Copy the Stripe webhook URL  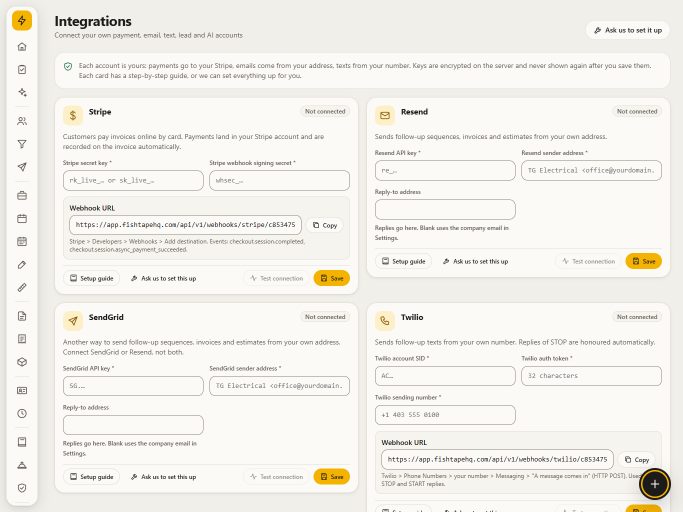(325, 225)
